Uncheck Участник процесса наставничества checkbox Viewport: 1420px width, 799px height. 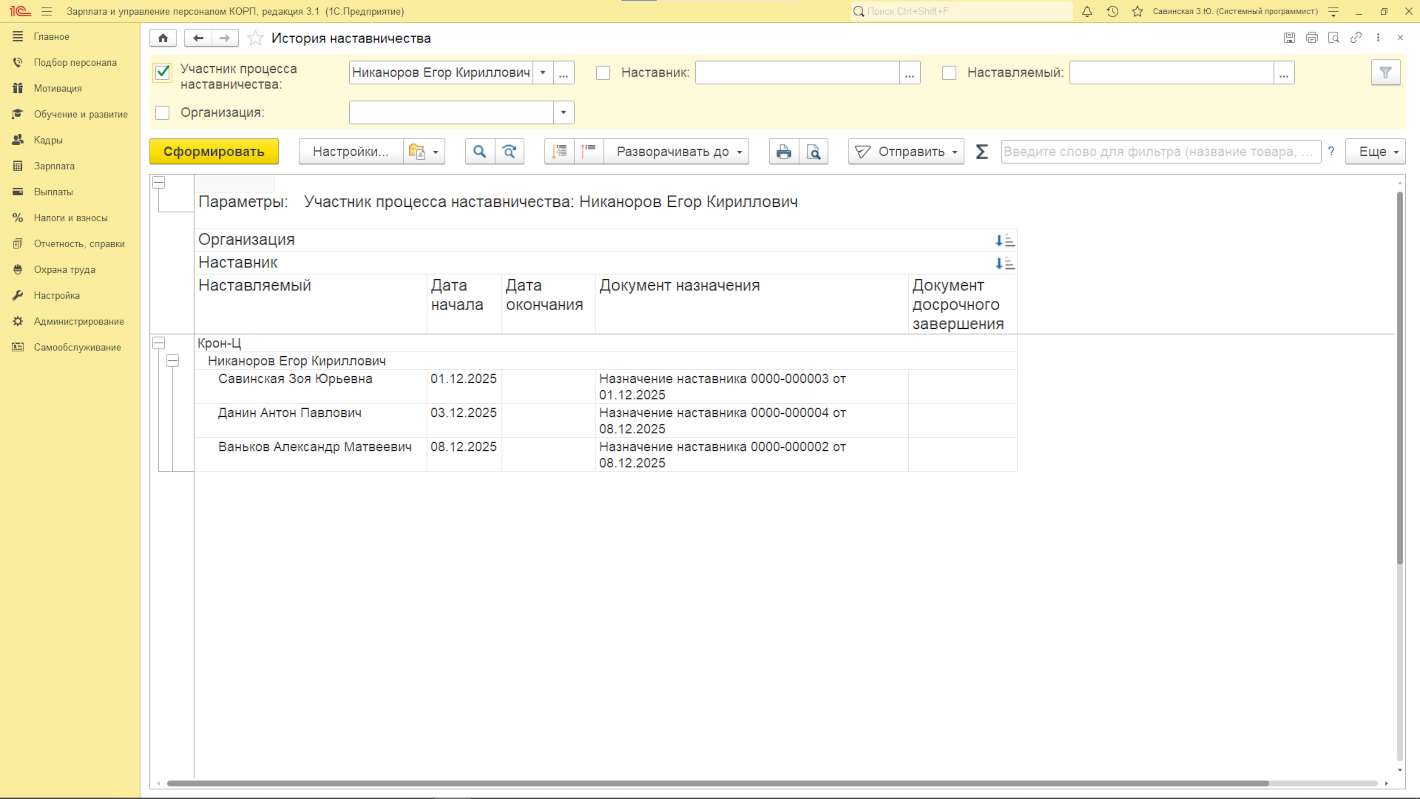(x=162, y=73)
